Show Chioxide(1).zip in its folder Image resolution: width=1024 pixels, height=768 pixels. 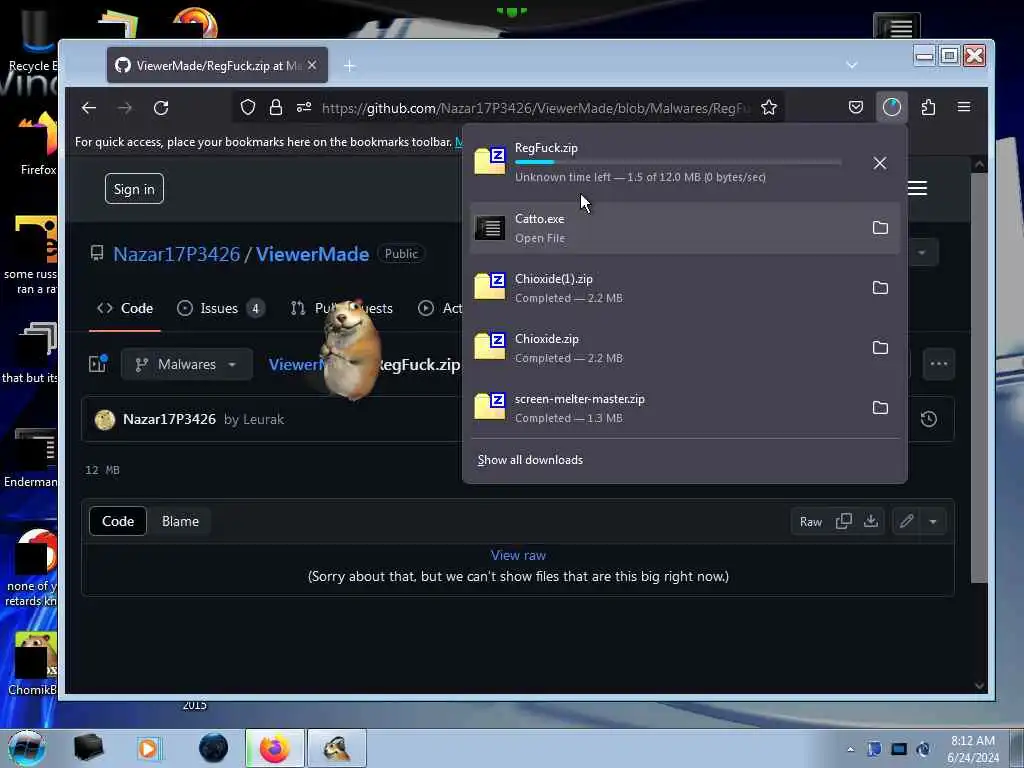point(880,287)
